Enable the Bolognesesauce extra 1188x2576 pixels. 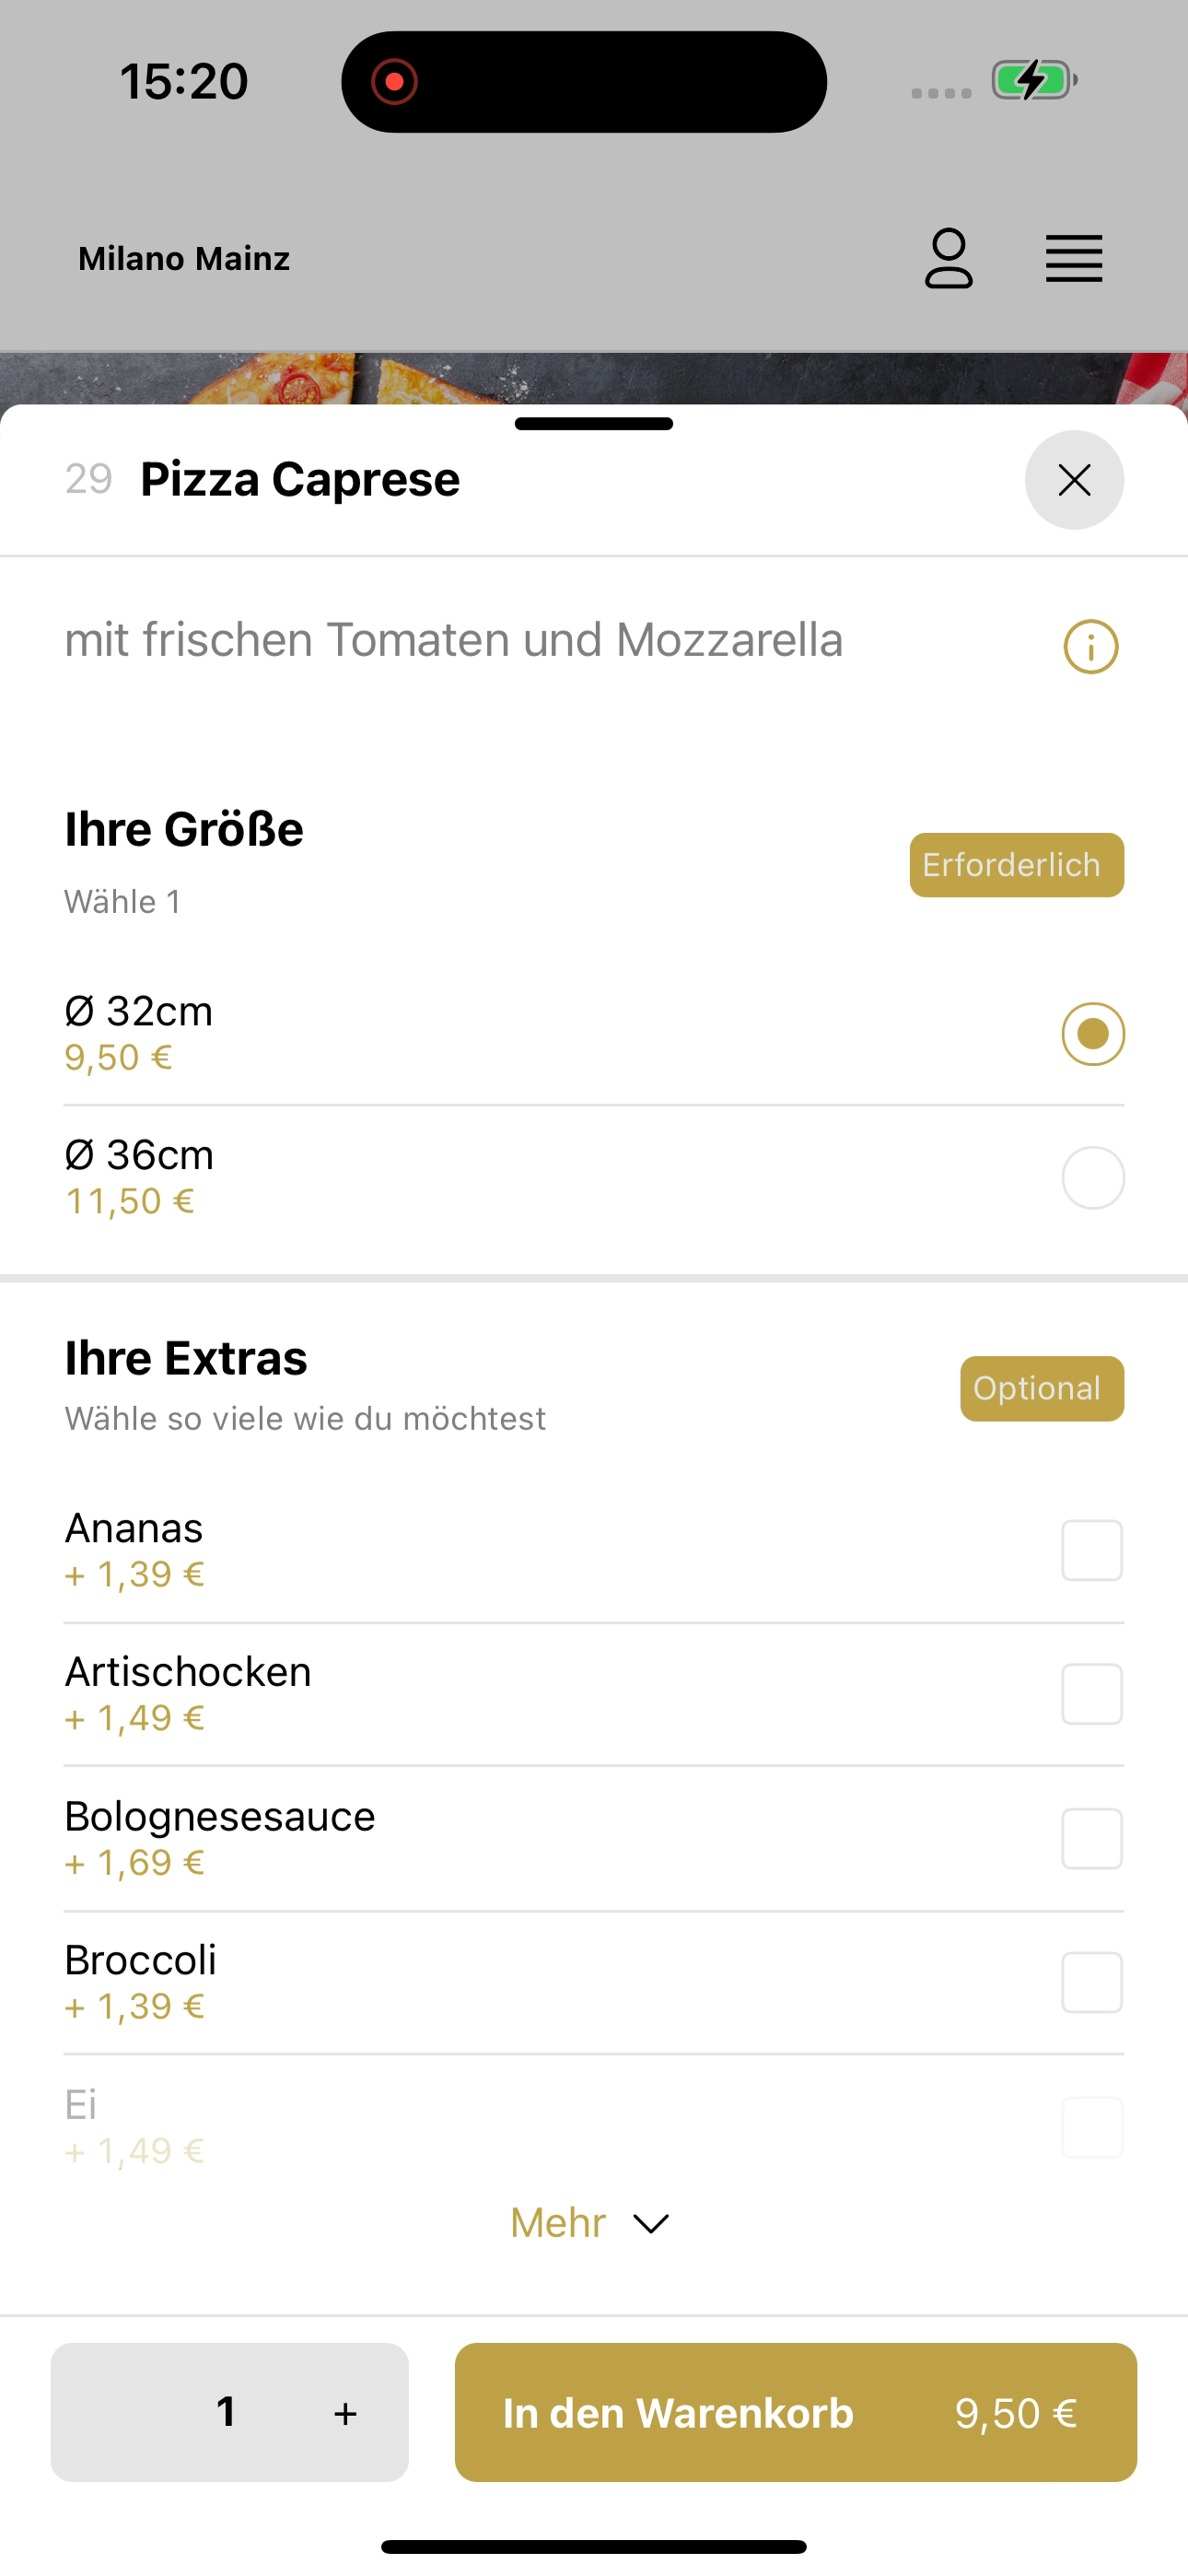tap(1092, 1838)
